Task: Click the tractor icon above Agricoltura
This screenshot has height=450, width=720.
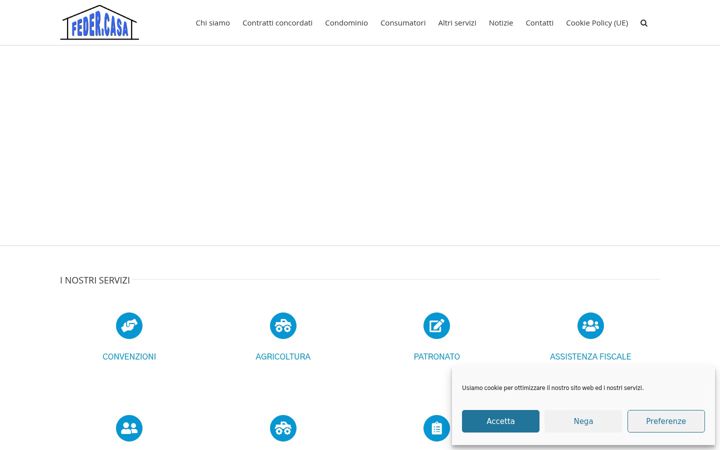Action: click(283, 326)
